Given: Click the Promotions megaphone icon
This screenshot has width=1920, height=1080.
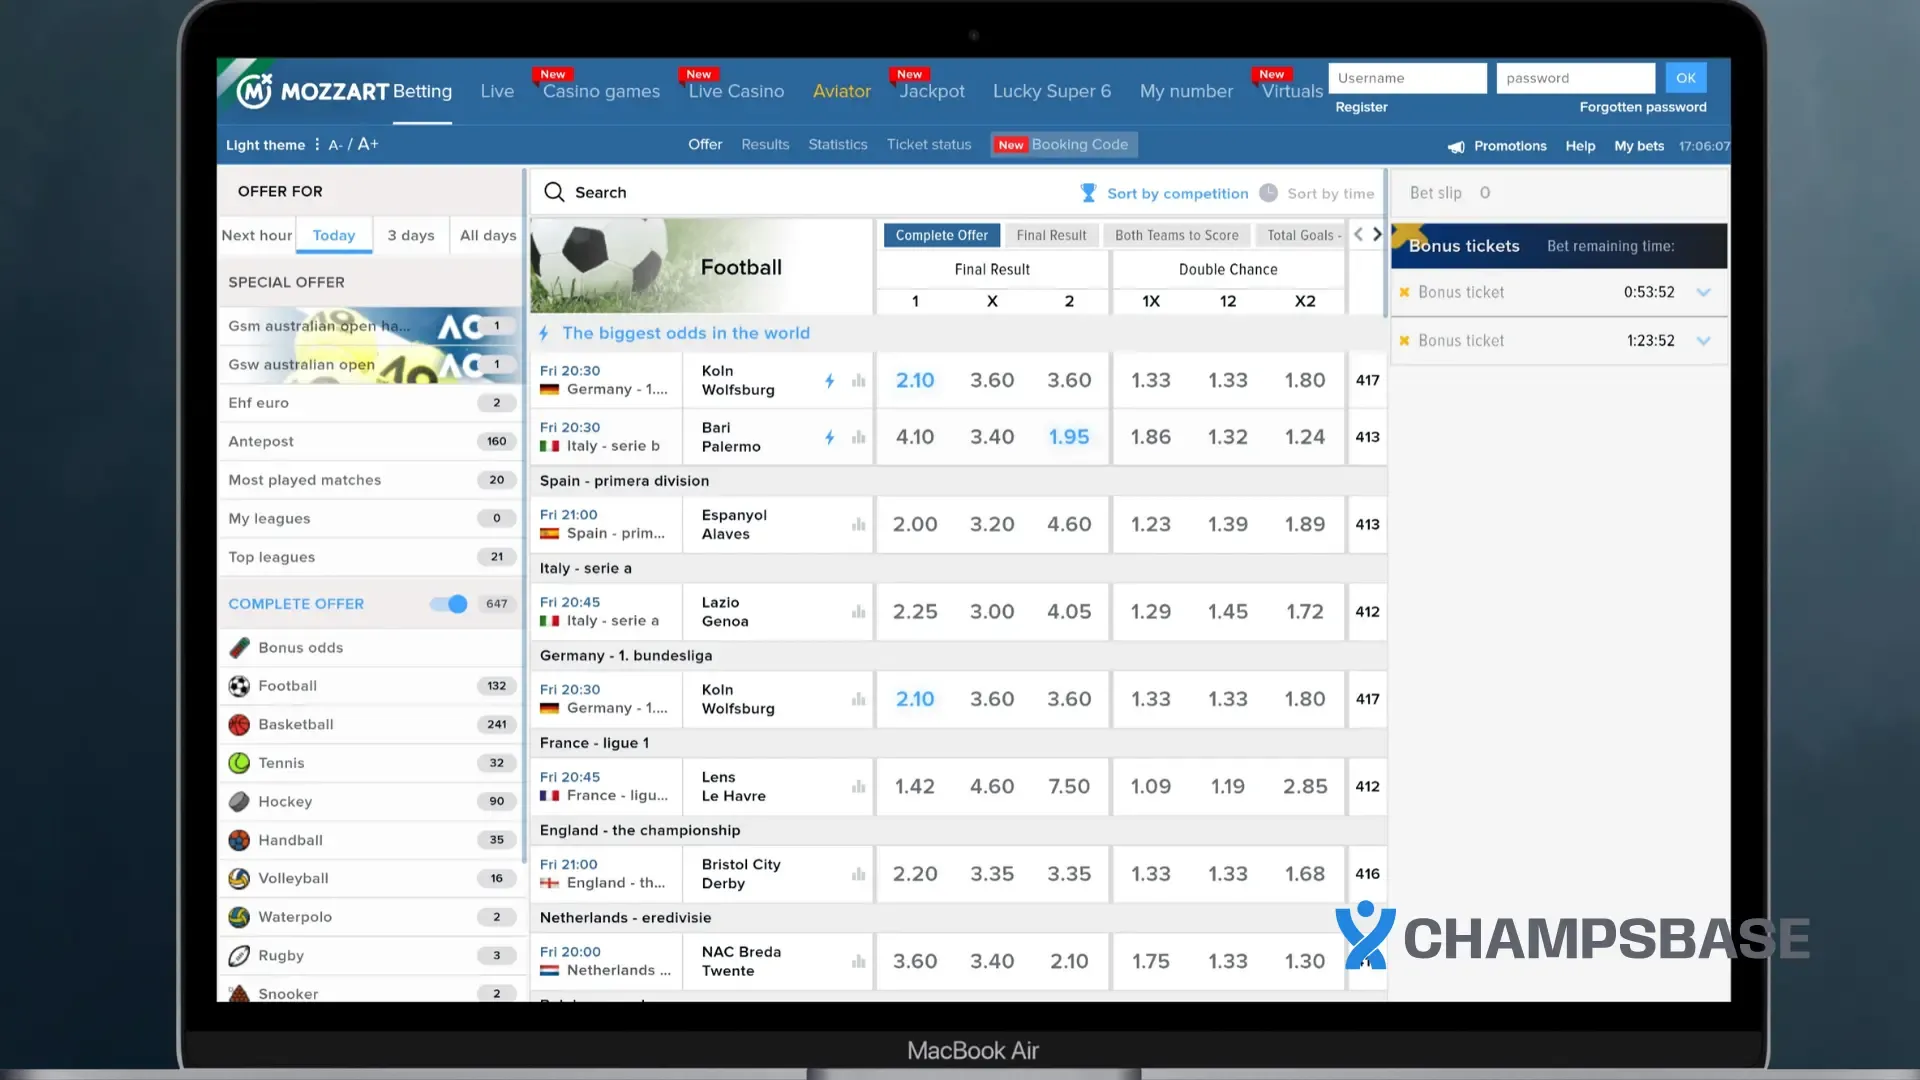Looking at the screenshot, I should click(x=1456, y=146).
